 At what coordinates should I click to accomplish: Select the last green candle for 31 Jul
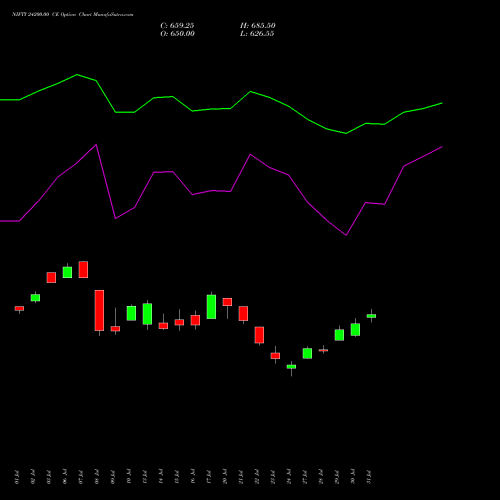point(371,316)
